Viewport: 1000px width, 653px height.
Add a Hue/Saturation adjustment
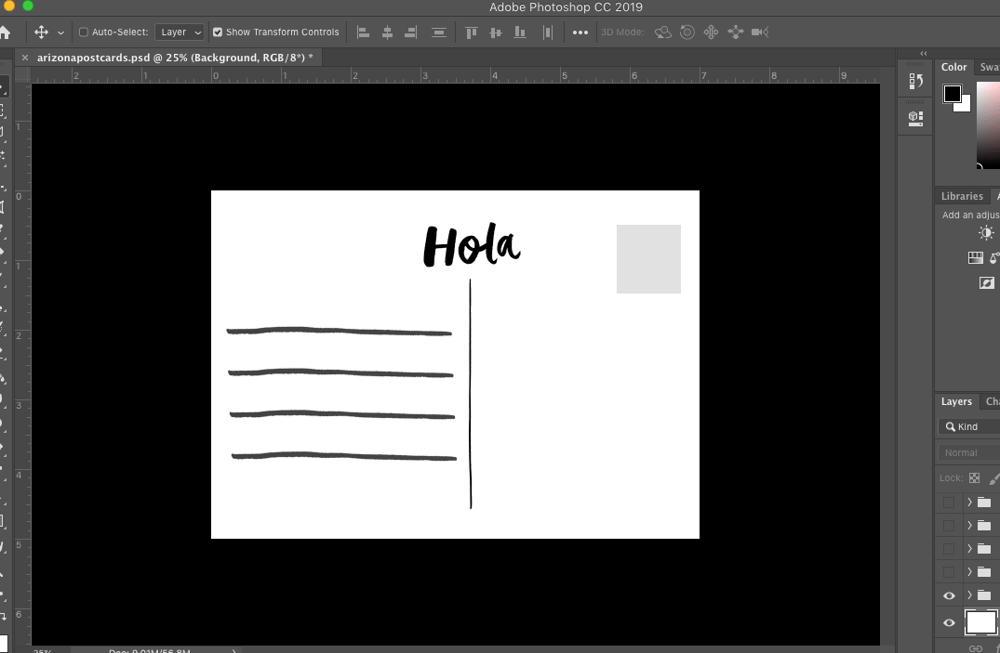[x=975, y=258]
